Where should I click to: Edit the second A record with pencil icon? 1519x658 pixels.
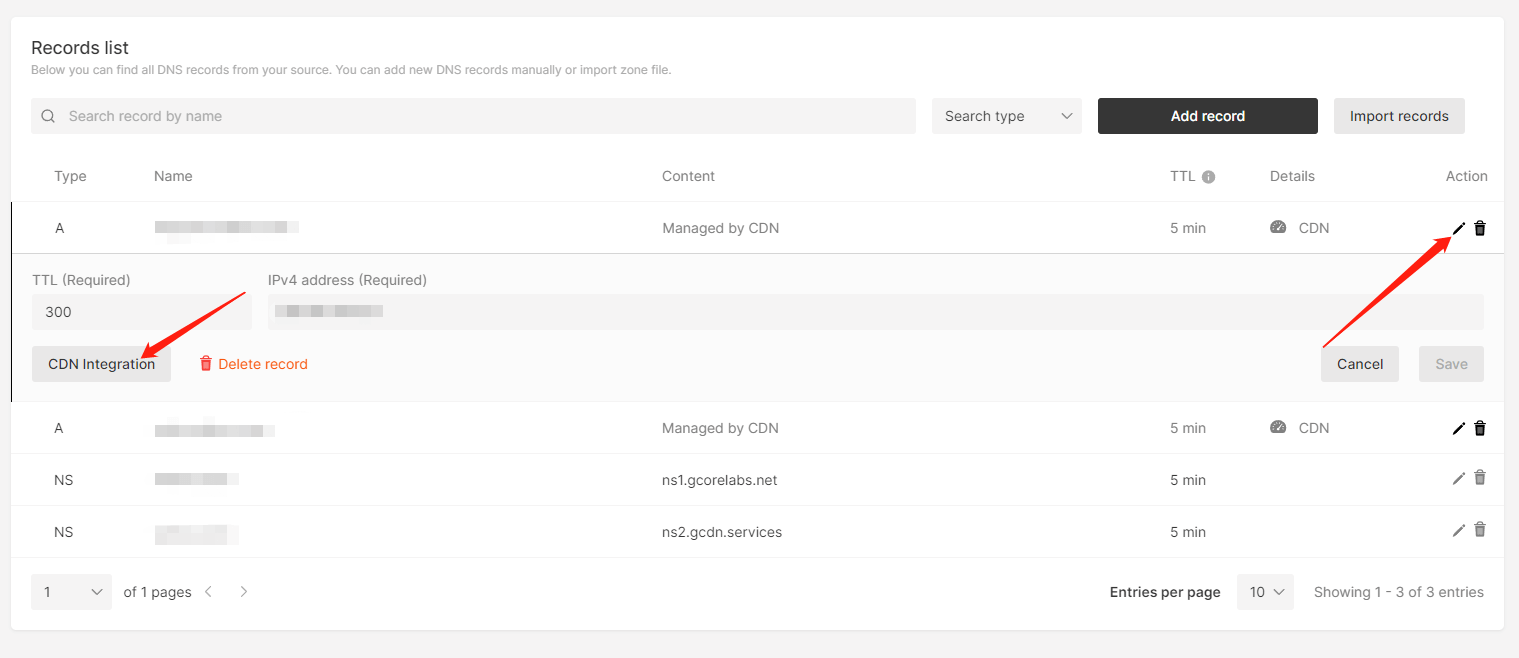pos(1458,428)
